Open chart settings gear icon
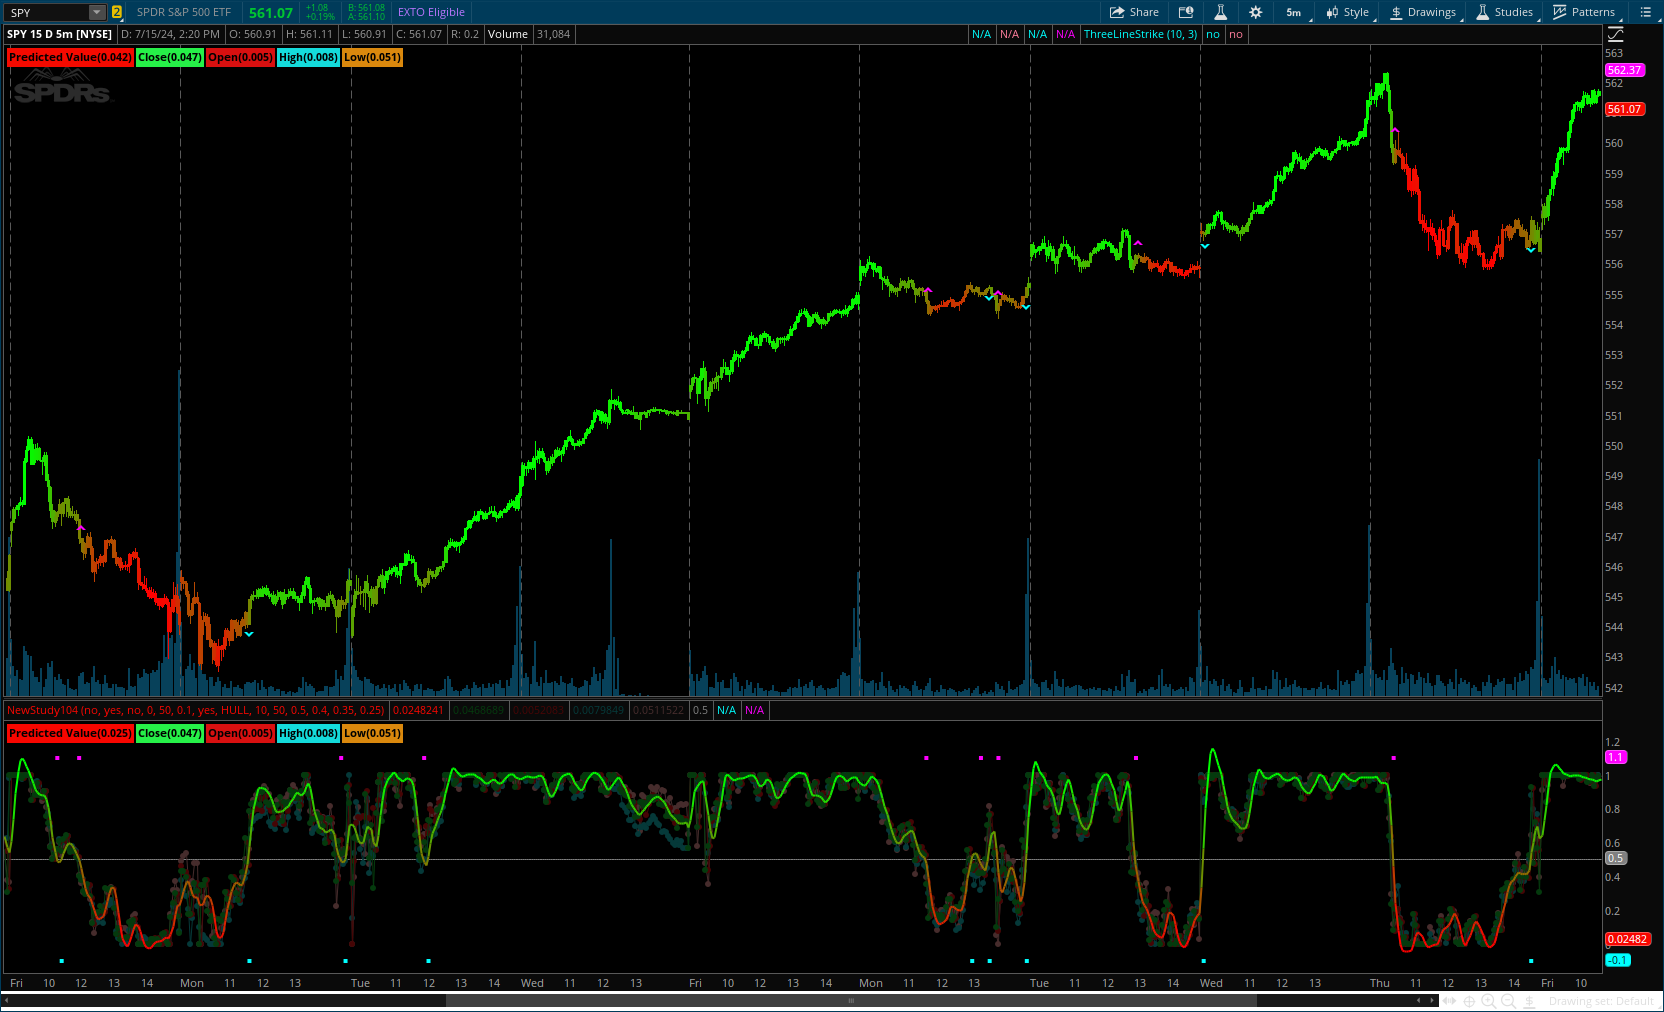1664x1012 pixels. click(1255, 12)
